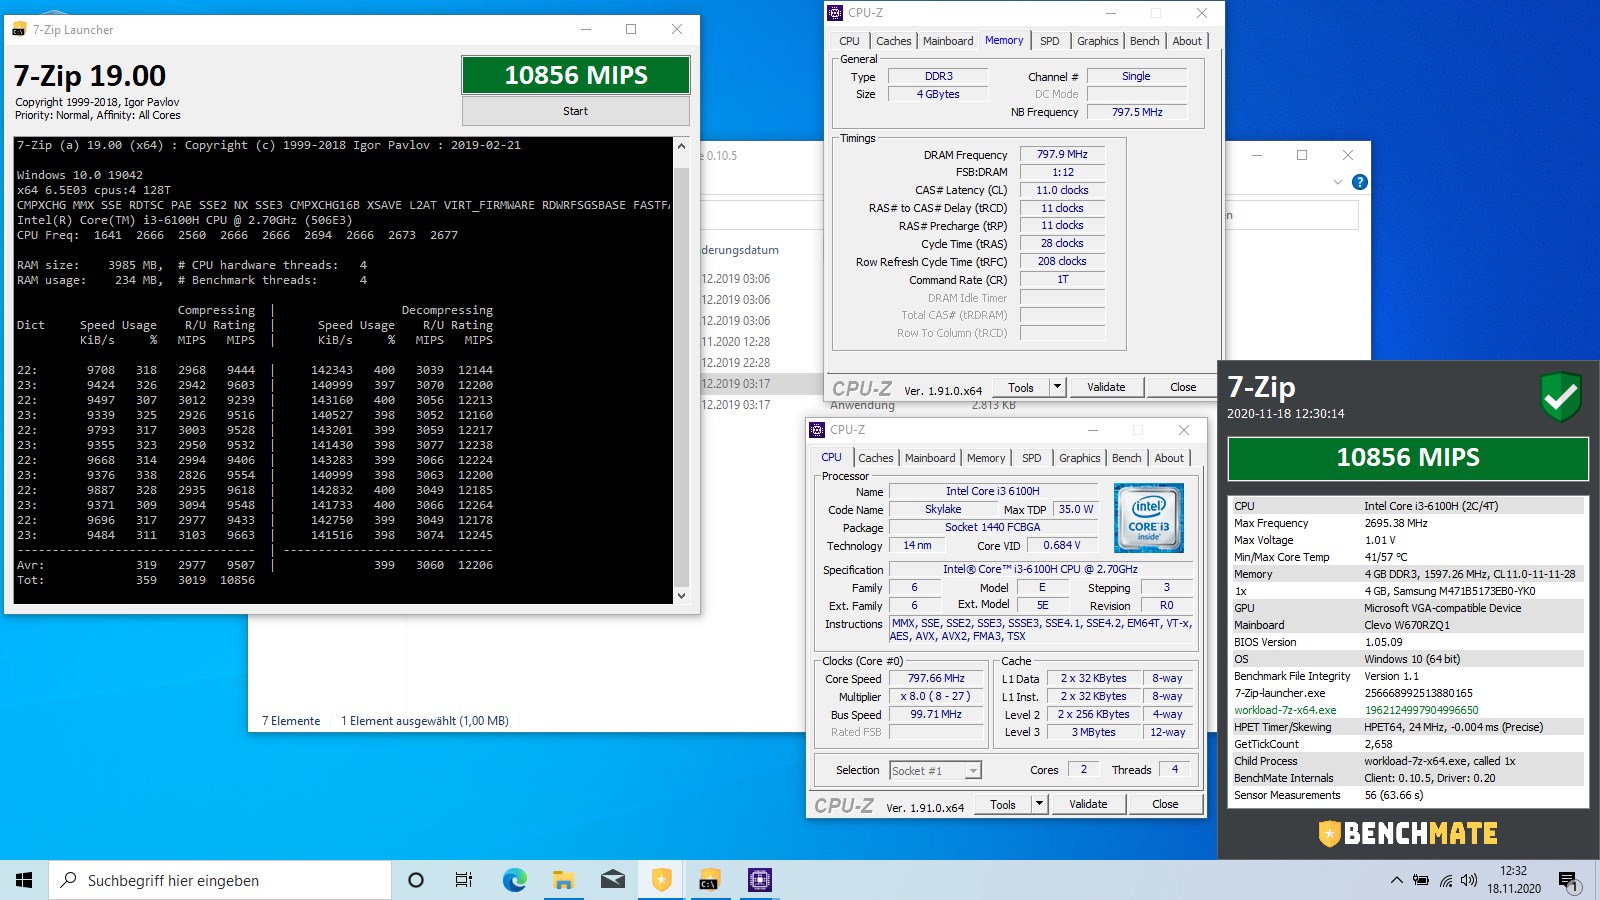
Task: Click Tools button in lower CPU-Z window
Action: point(1003,804)
